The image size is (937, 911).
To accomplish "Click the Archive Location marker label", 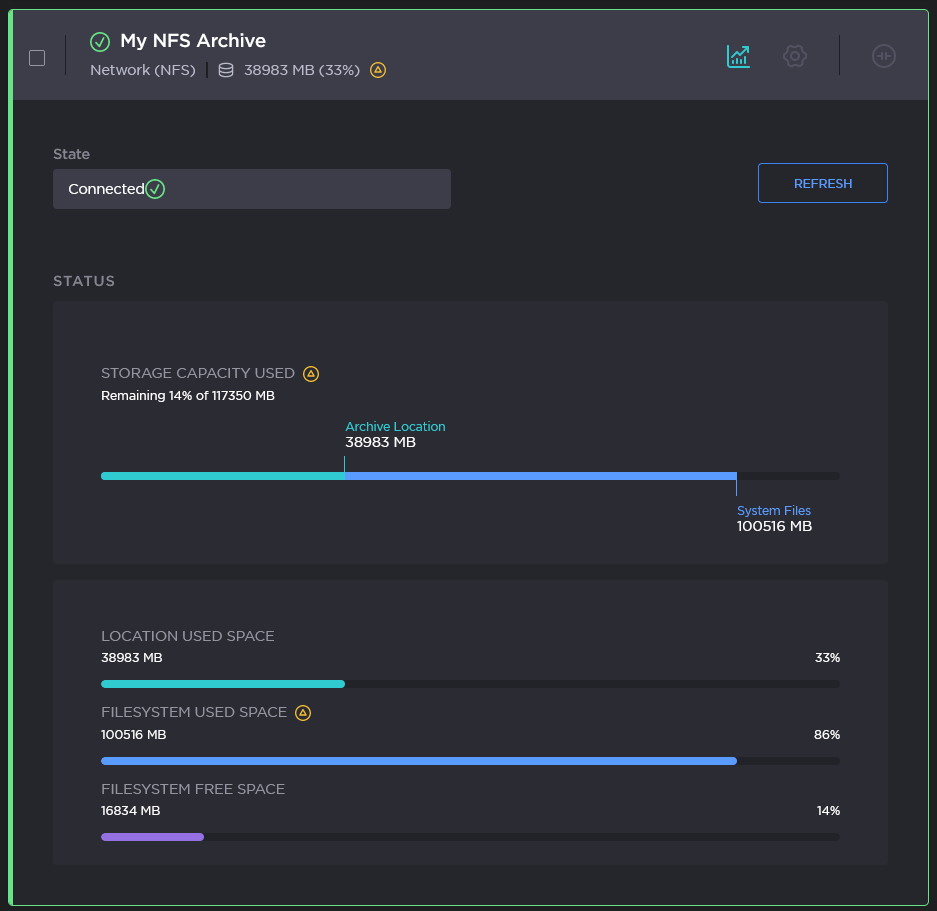I will click(395, 427).
